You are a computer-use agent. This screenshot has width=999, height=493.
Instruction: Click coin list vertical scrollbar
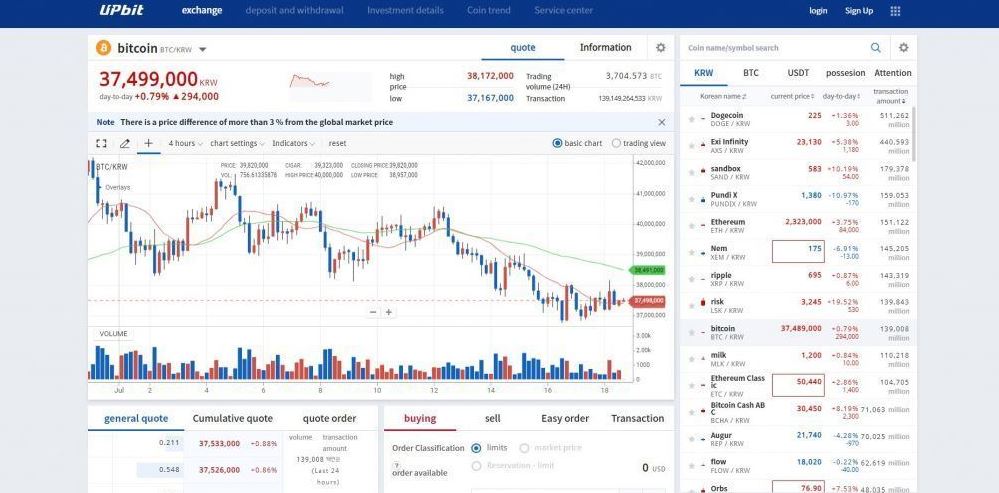point(914,134)
